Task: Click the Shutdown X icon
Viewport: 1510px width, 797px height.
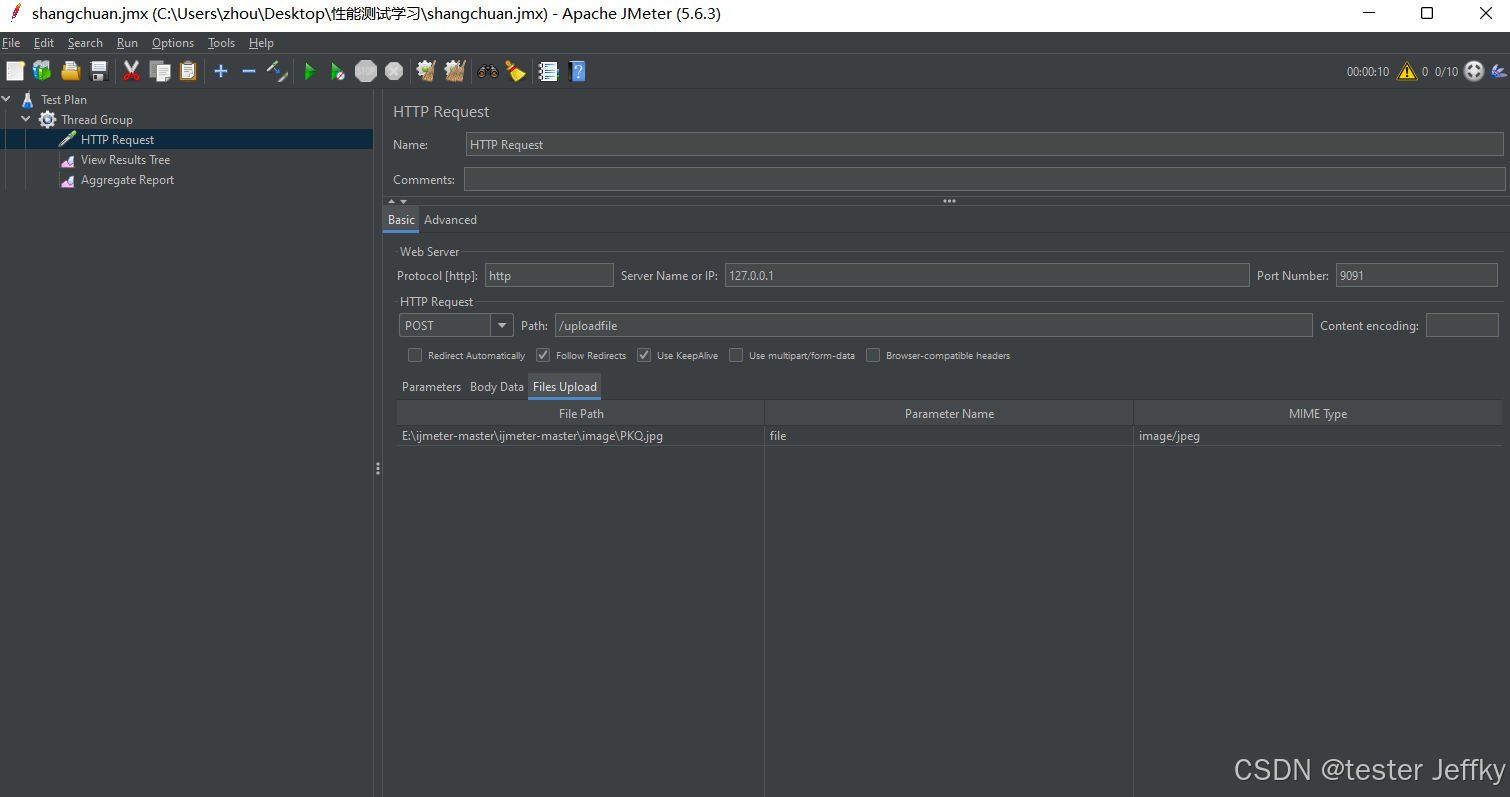Action: (x=394, y=71)
